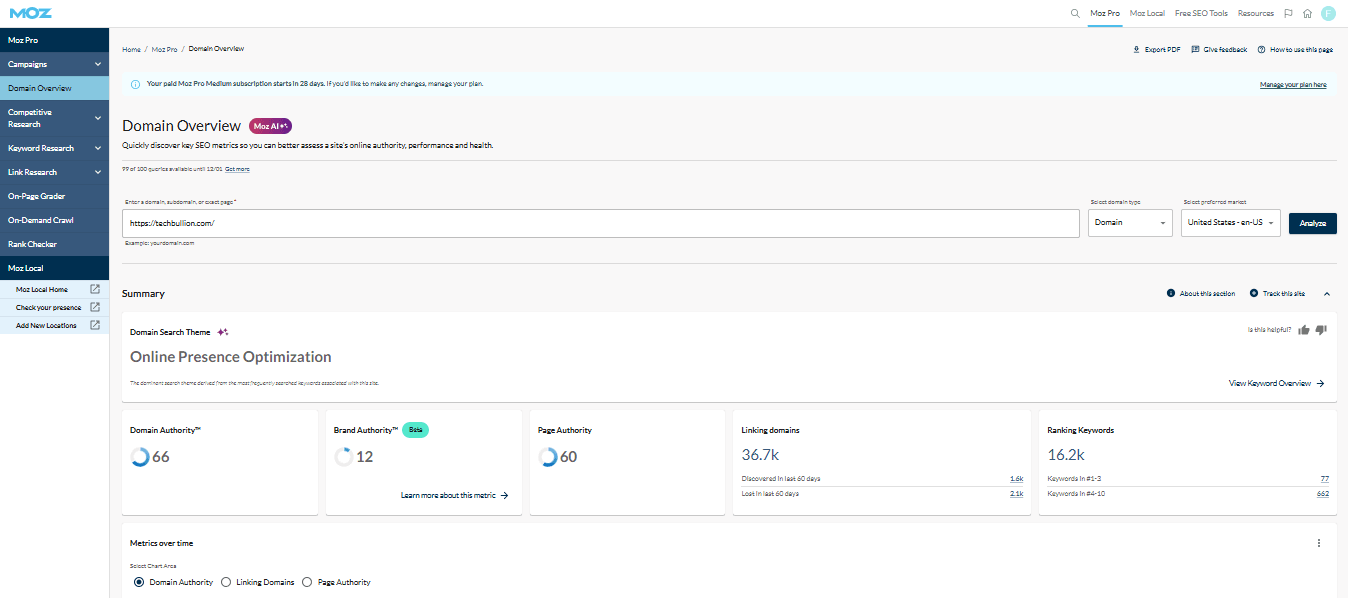Open the user avatar F menu

pyautogui.click(x=1328, y=13)
